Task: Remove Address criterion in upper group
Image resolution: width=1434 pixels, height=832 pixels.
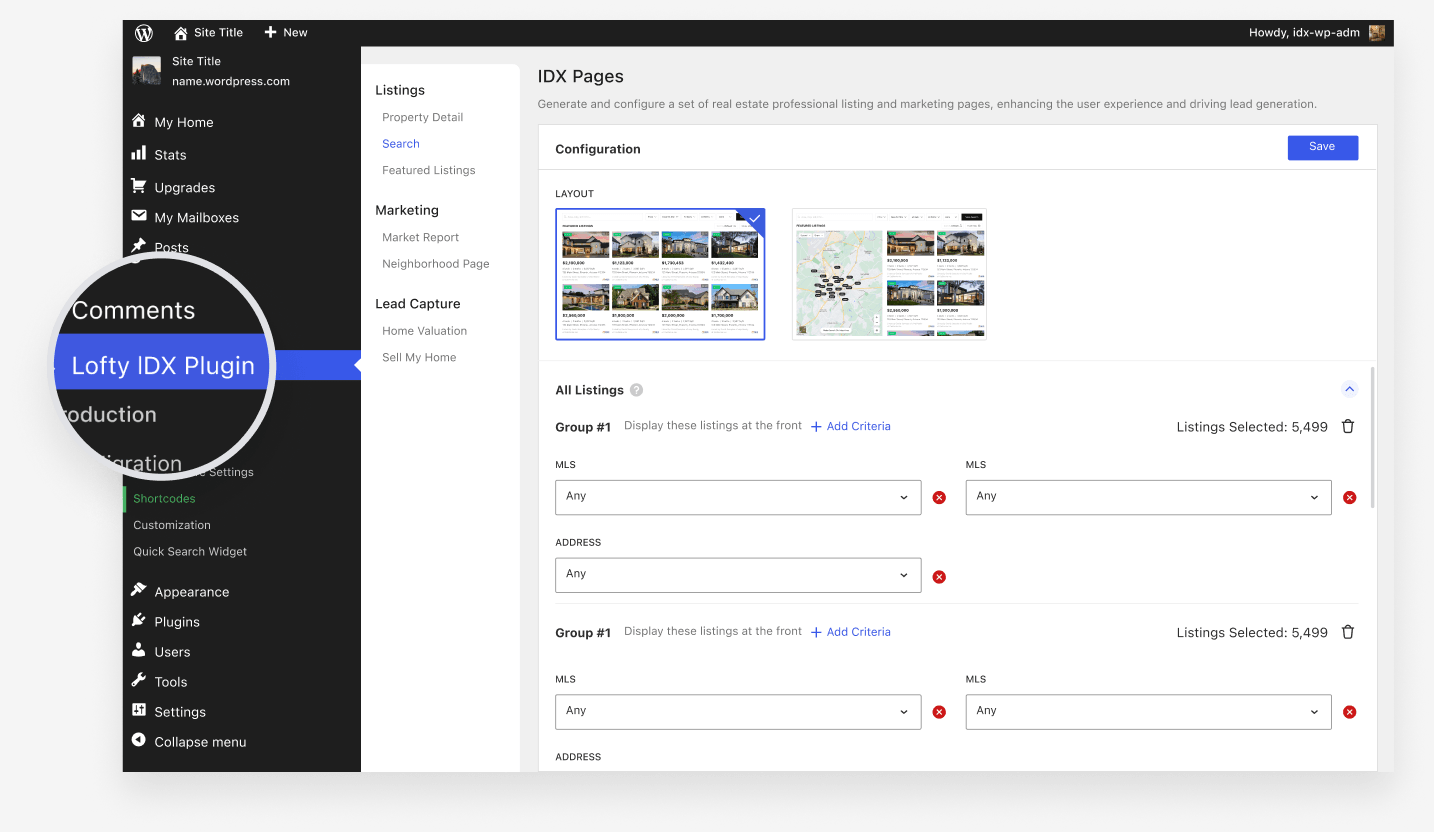Action: tap(939, 577)
